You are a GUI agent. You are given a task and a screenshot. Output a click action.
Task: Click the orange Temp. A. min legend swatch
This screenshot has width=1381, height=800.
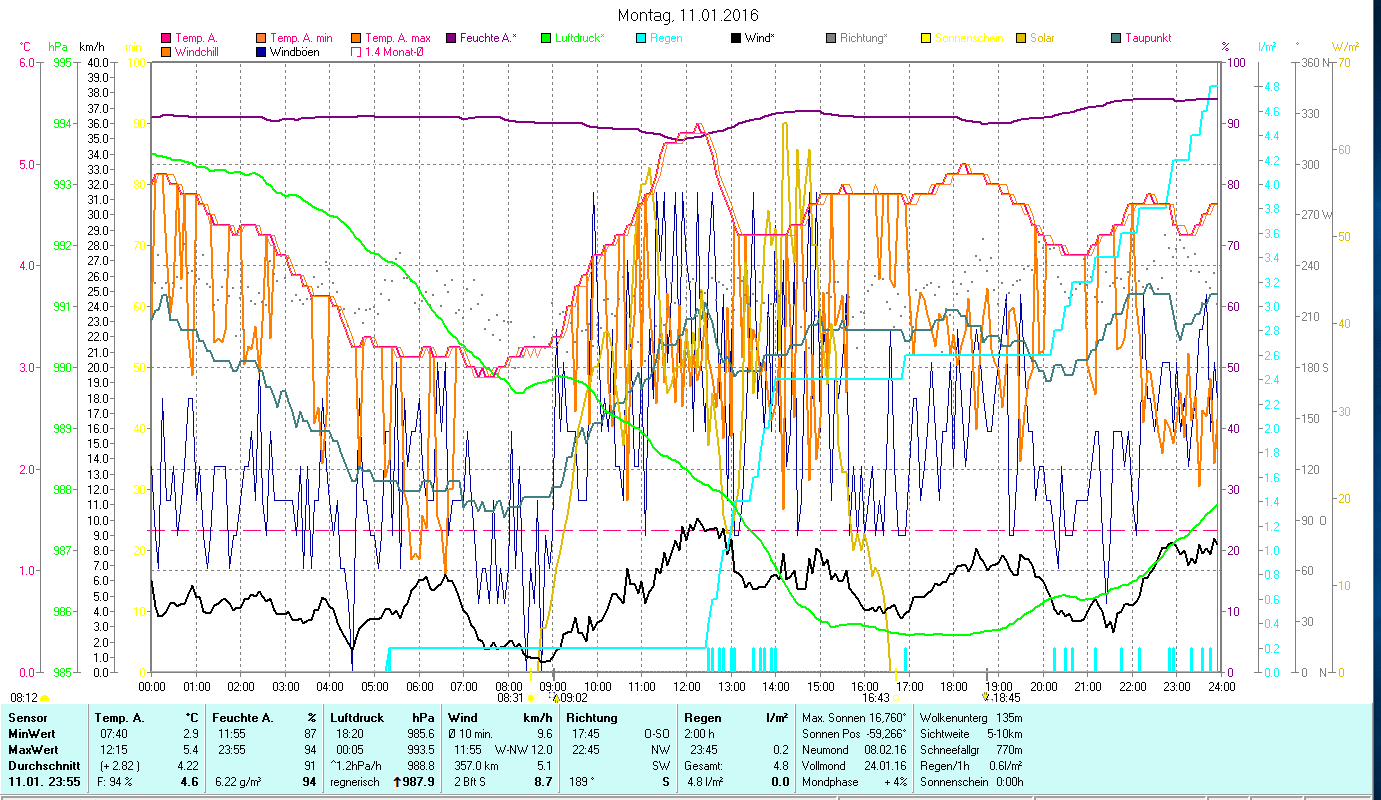tap(262, 38)
